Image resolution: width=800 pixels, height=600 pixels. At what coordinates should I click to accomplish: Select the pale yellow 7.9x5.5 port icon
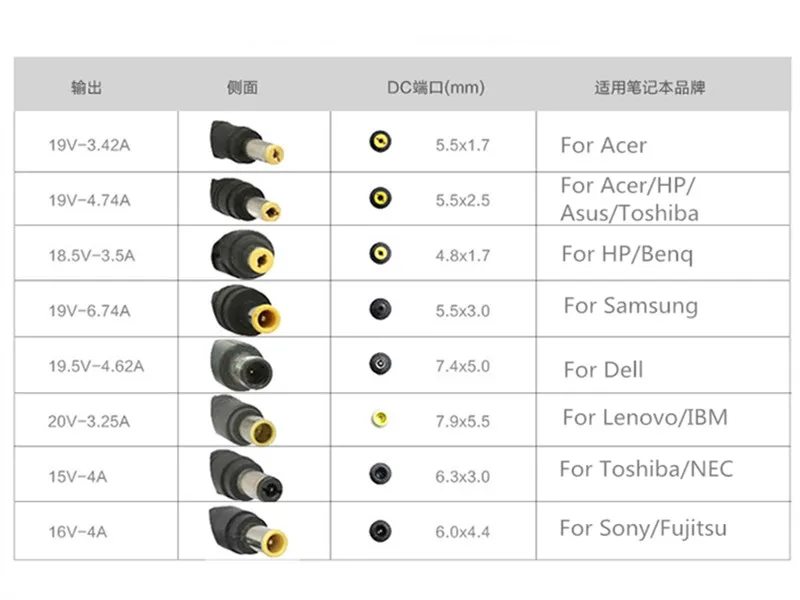click(380, 419)
